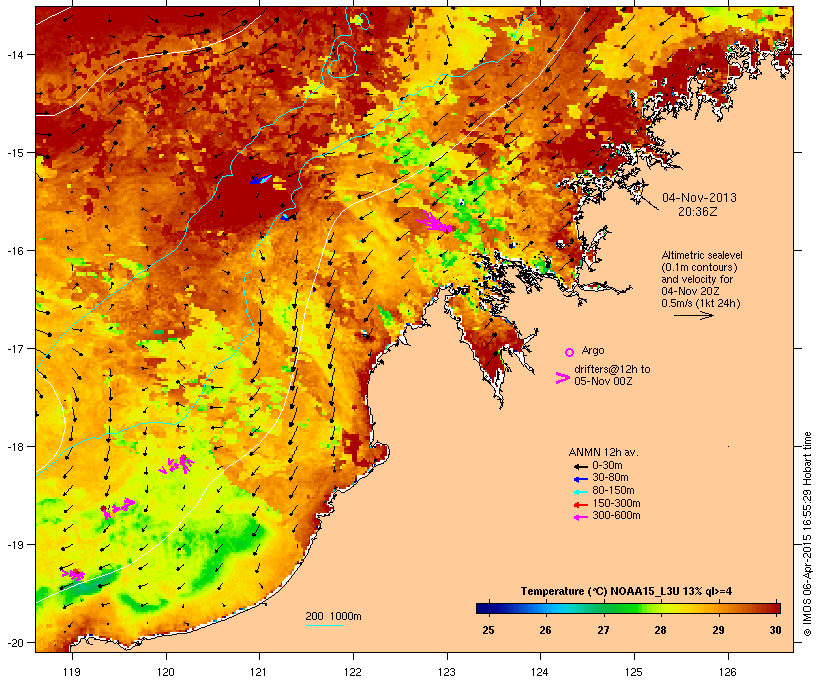Click the '125' longitude axis label

[x=634, y=672]
